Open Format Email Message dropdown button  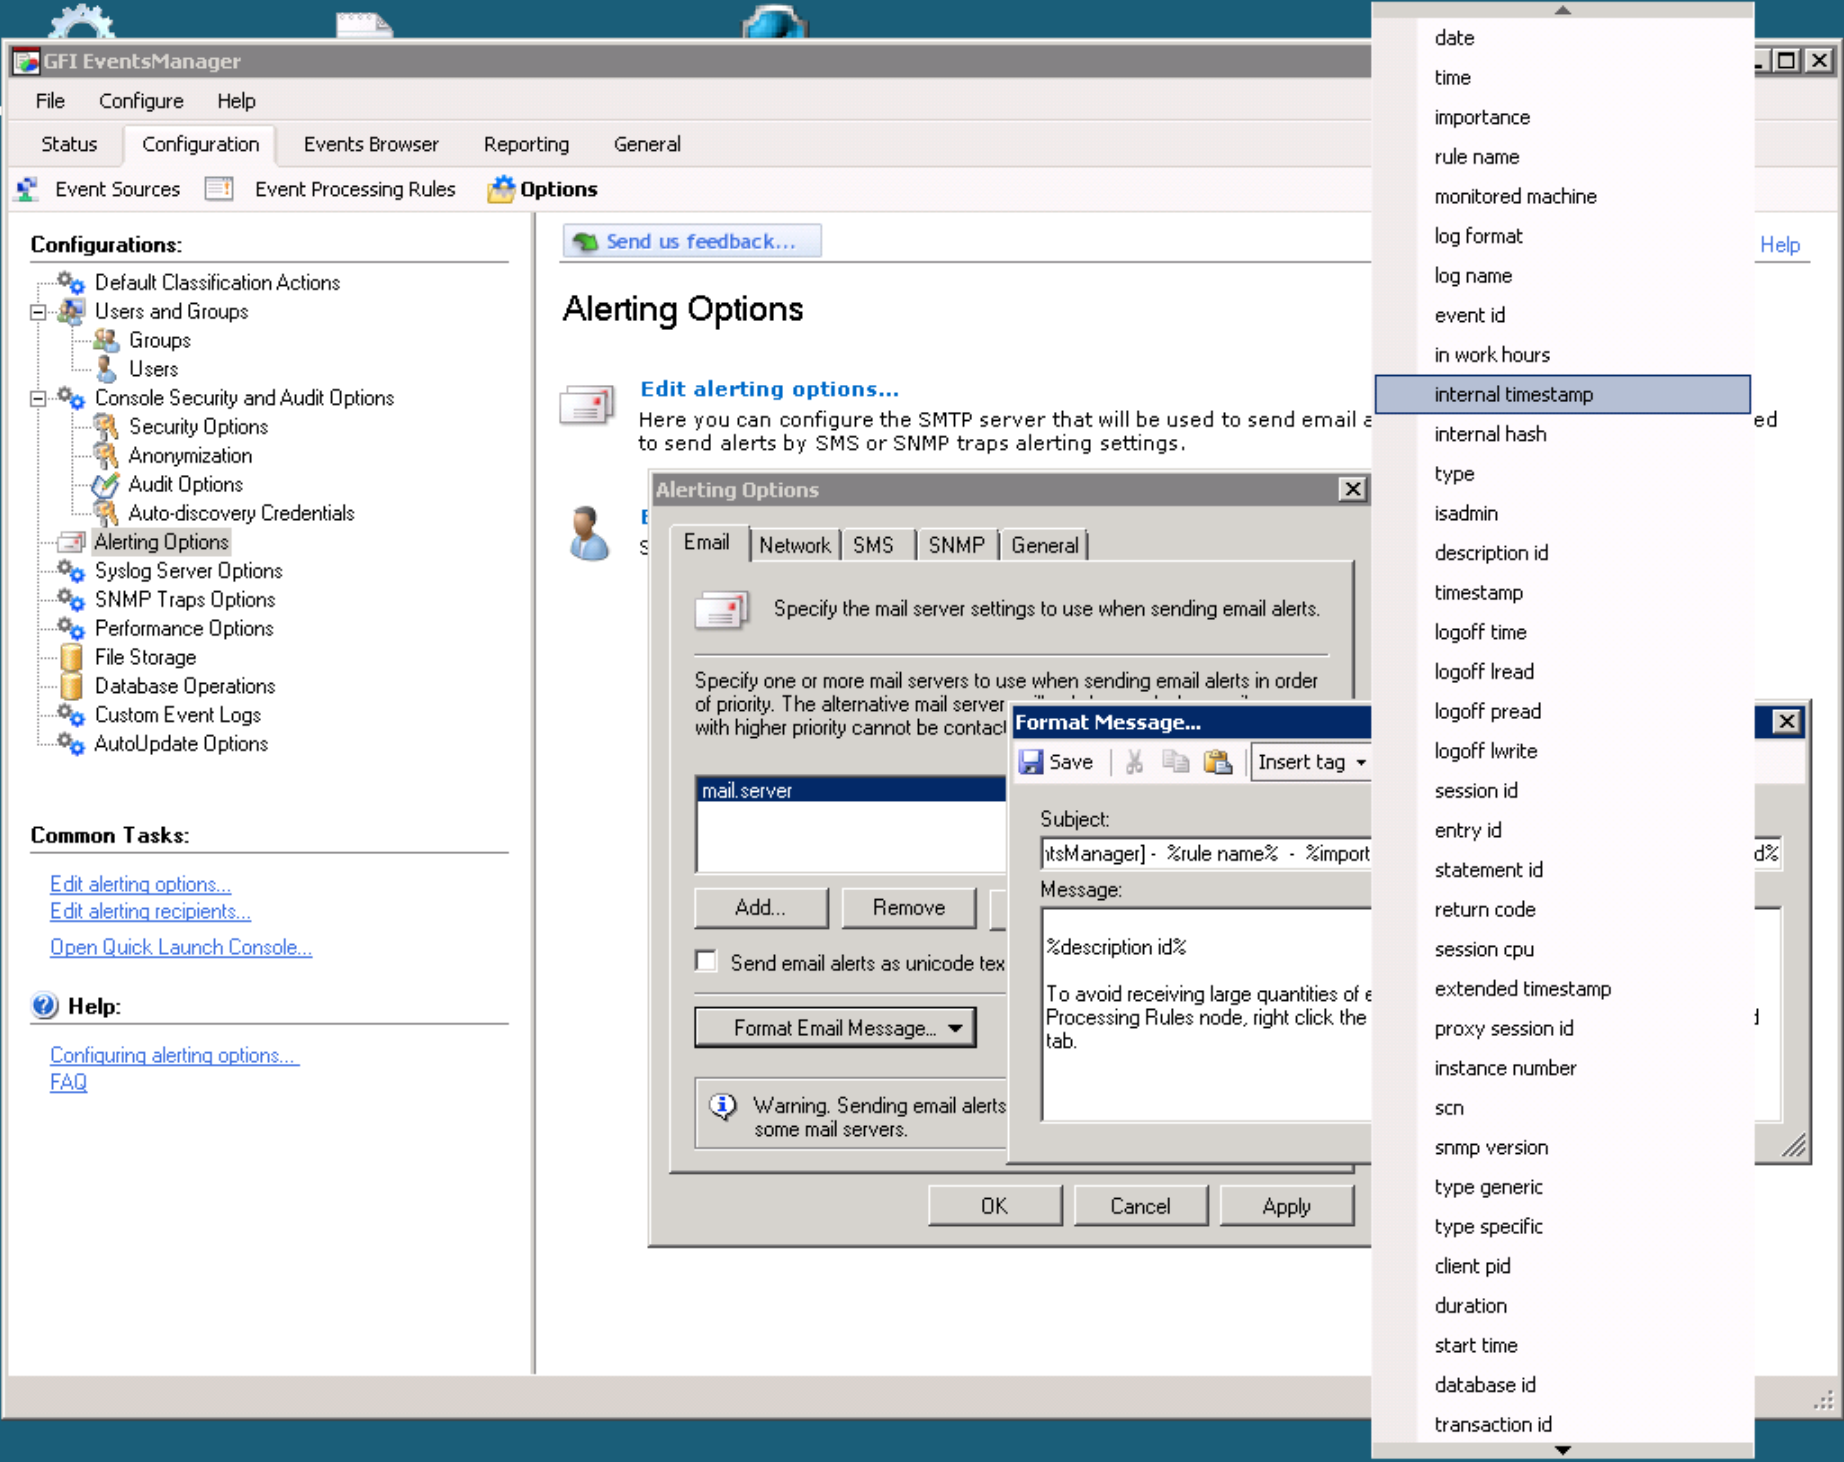pos(835,1028)
